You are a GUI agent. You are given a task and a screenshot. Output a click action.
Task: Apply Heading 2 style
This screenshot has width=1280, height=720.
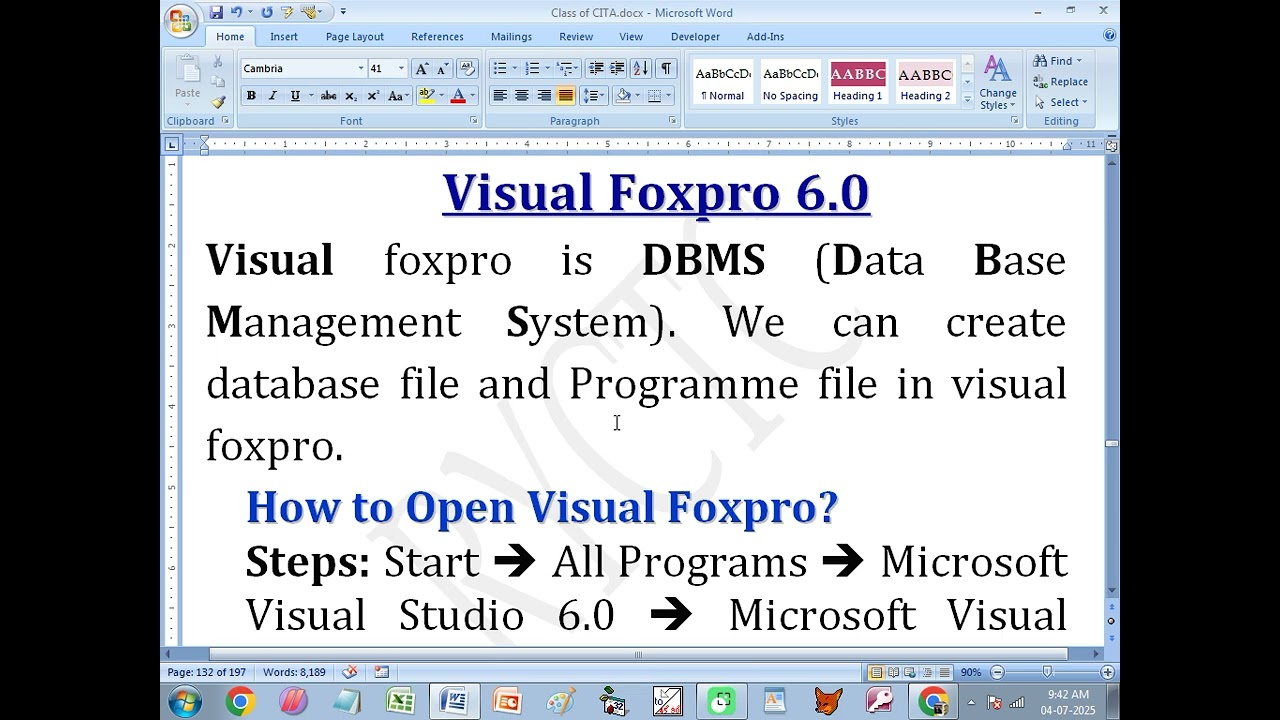(925, 81)
